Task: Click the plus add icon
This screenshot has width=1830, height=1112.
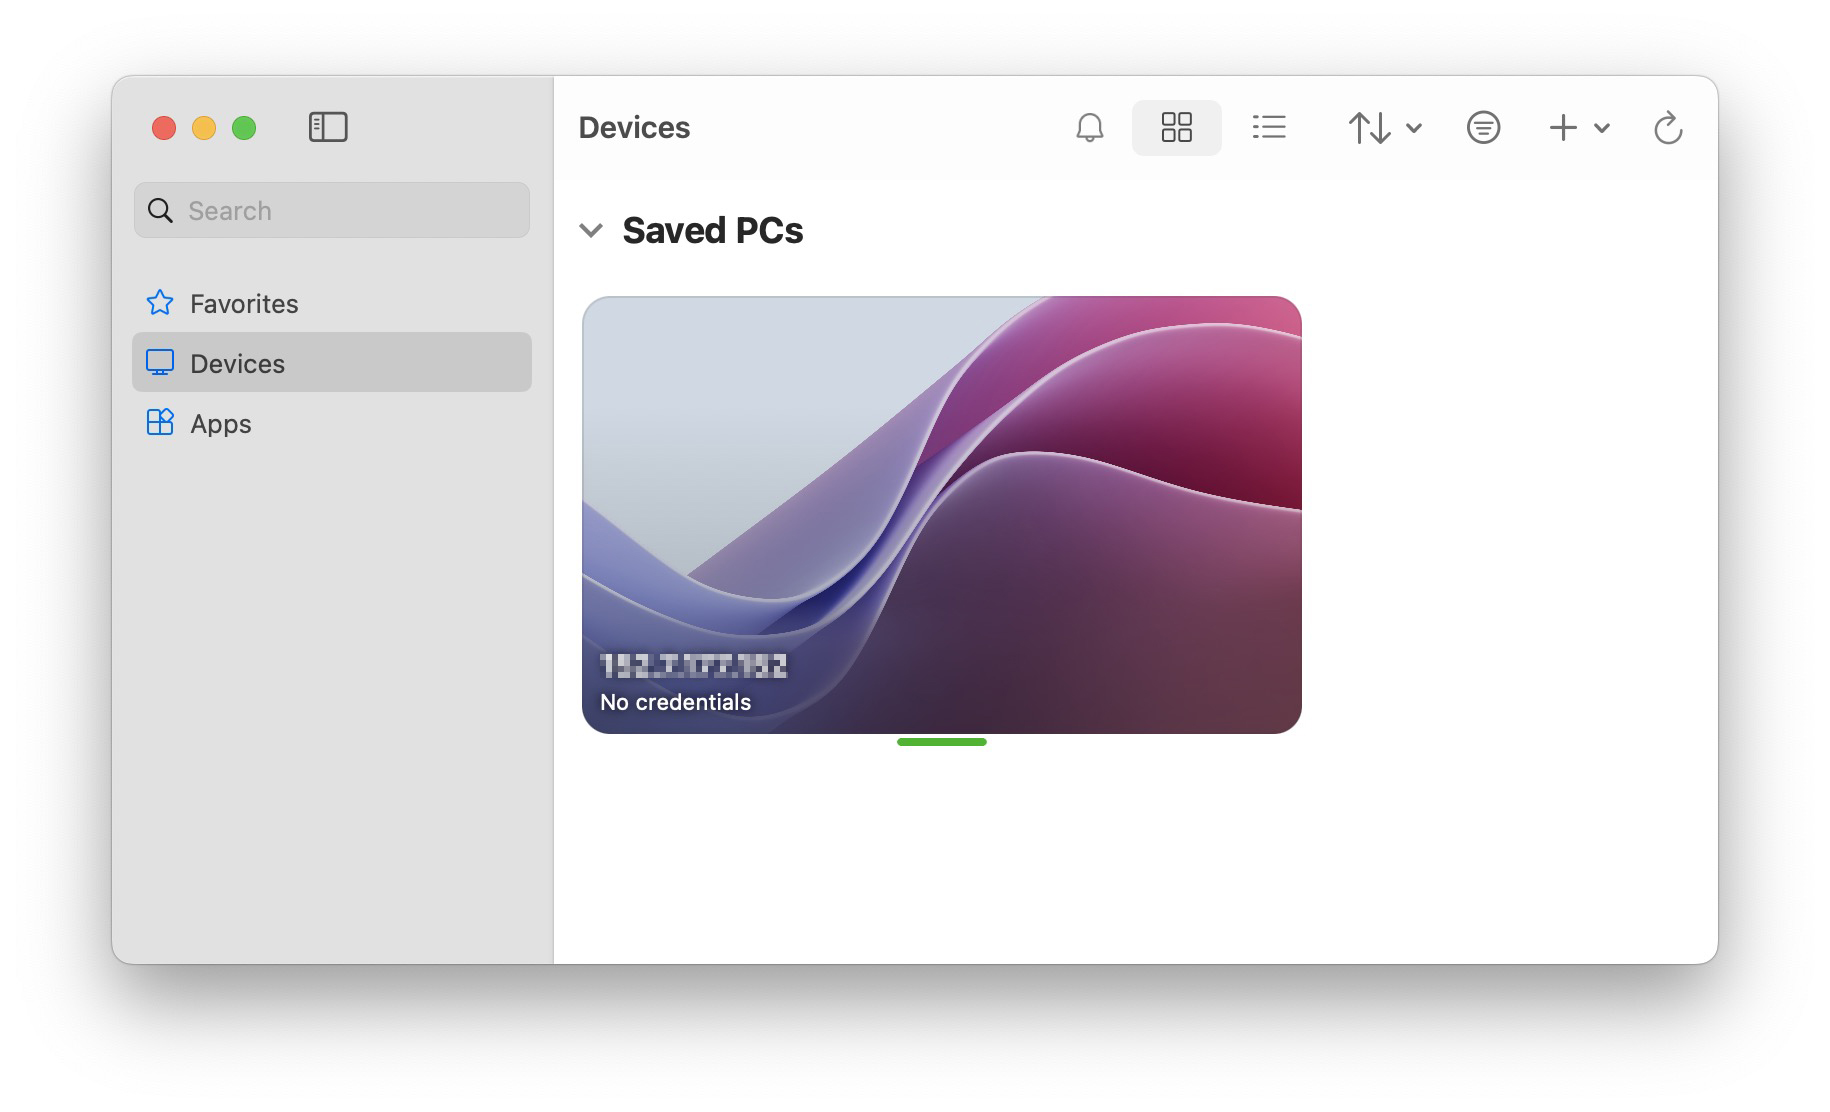Action: point(1562,128)
